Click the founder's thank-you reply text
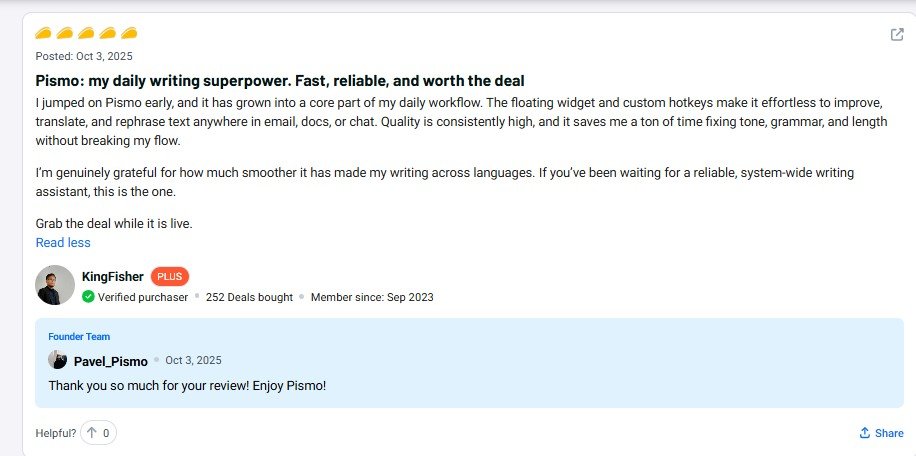Screen dimensions: 916x456 point(187,385)
